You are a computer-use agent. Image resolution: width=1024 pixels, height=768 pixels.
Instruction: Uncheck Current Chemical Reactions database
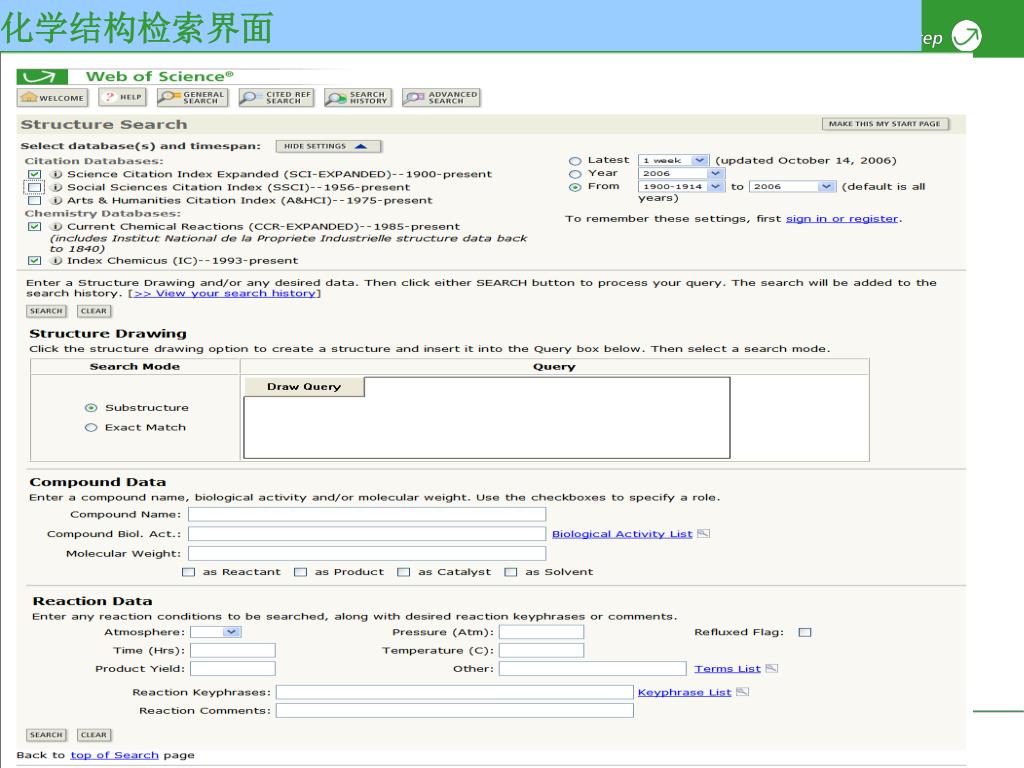coord(35,227)
